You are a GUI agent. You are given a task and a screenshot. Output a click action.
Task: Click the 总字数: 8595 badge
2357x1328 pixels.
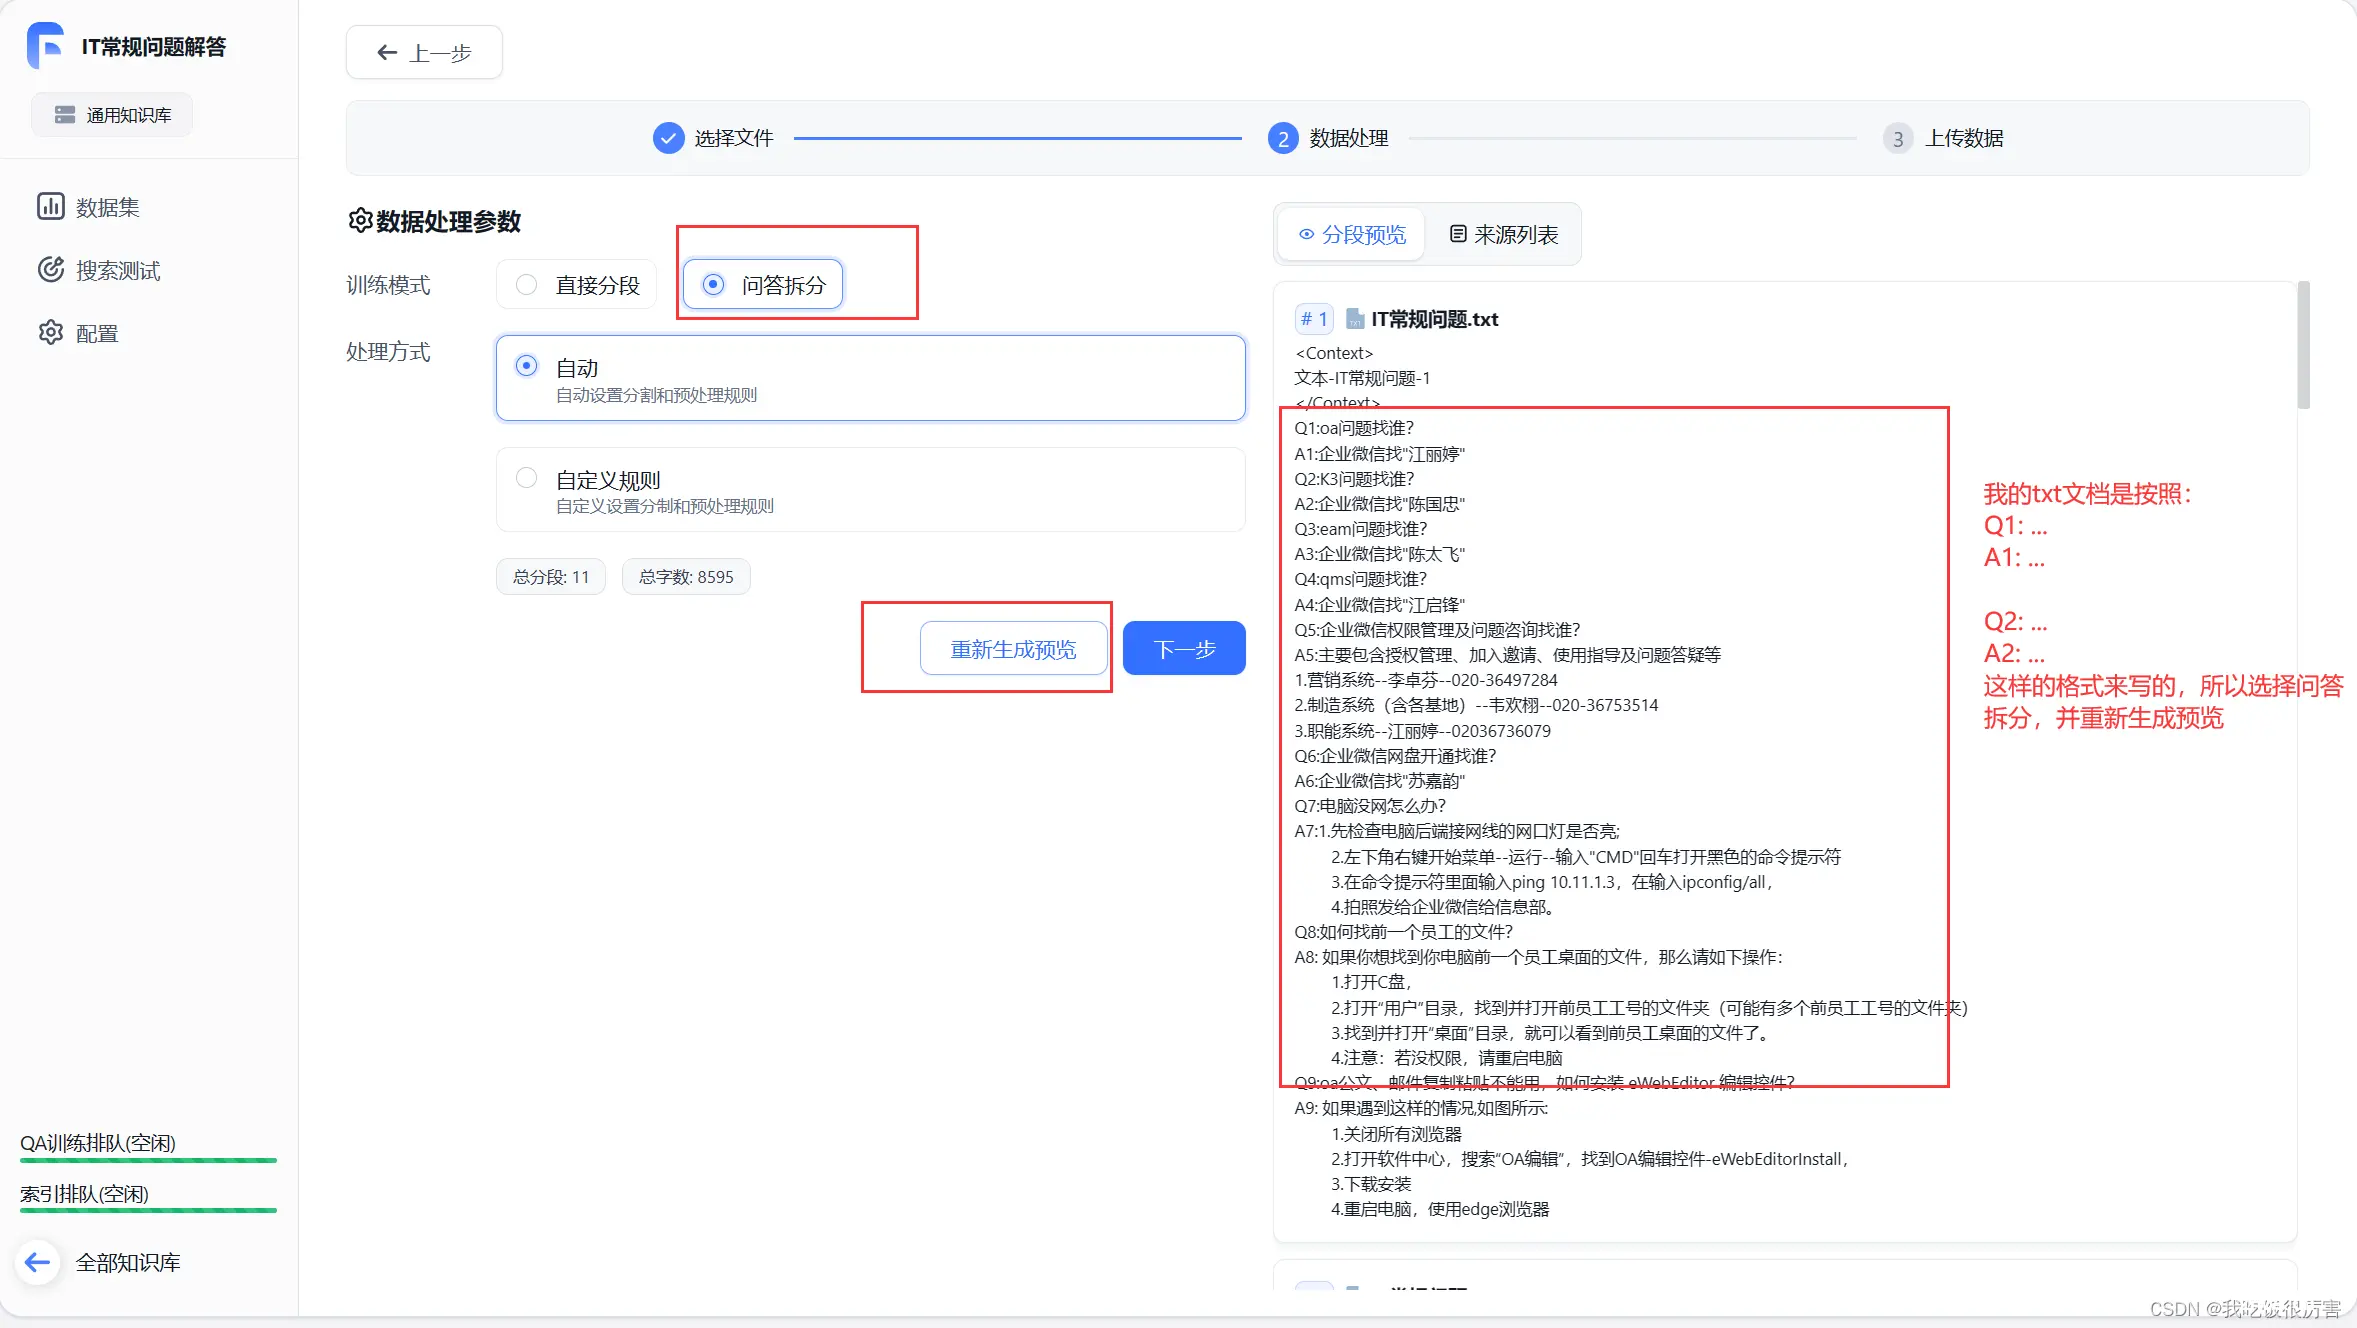pos(686,577)
